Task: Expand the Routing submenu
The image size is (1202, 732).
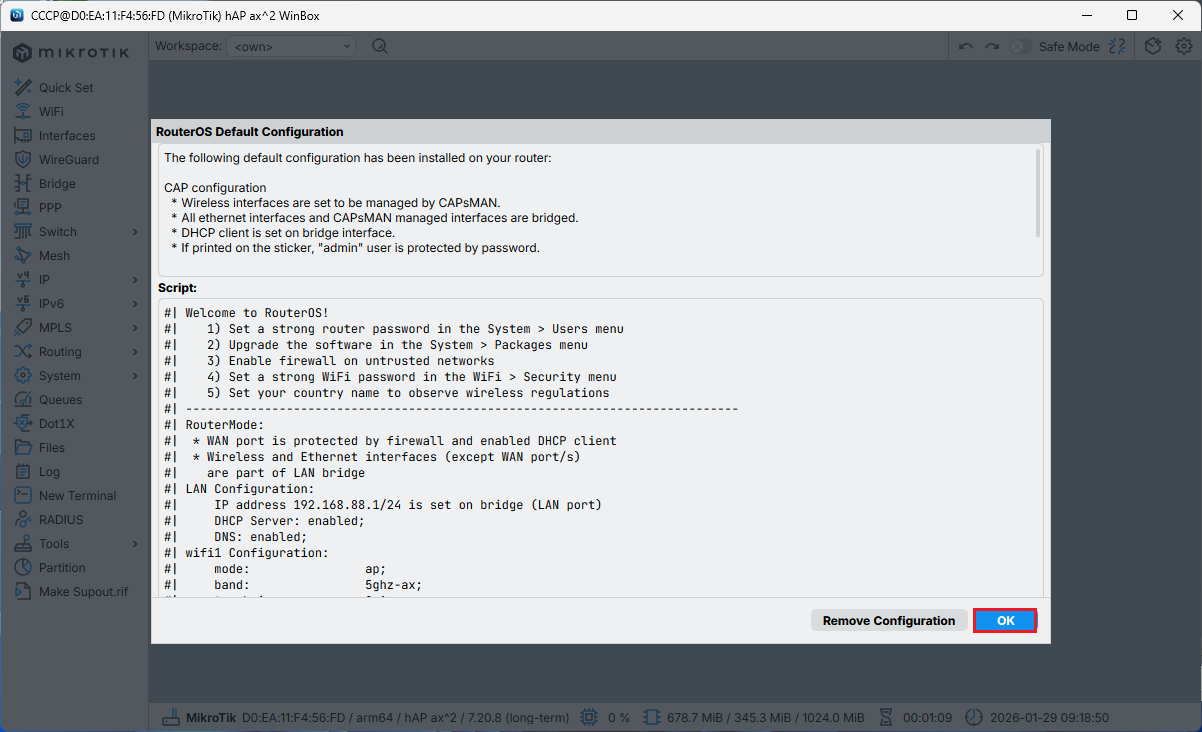Action: (x=135, y=352)
